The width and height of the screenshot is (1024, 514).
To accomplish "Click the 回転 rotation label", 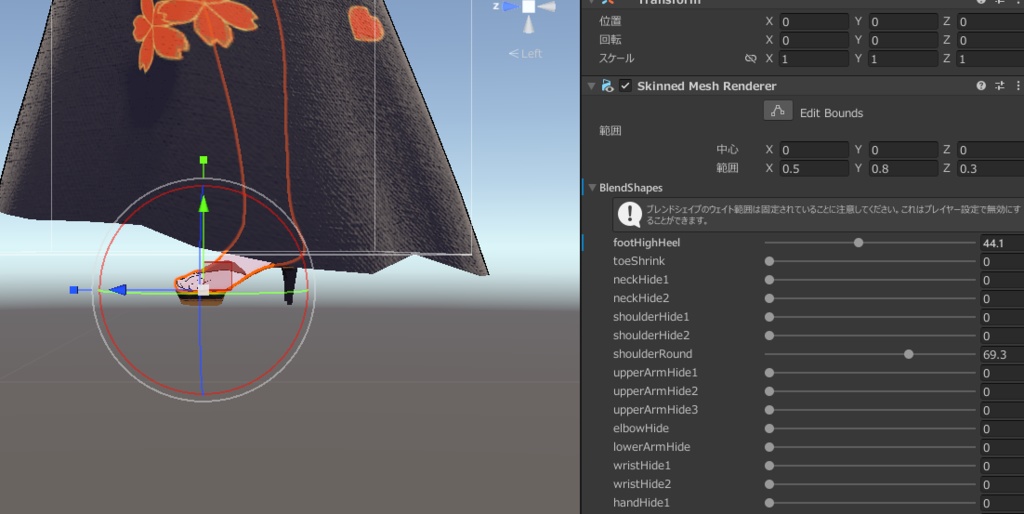I will [610, 40].
